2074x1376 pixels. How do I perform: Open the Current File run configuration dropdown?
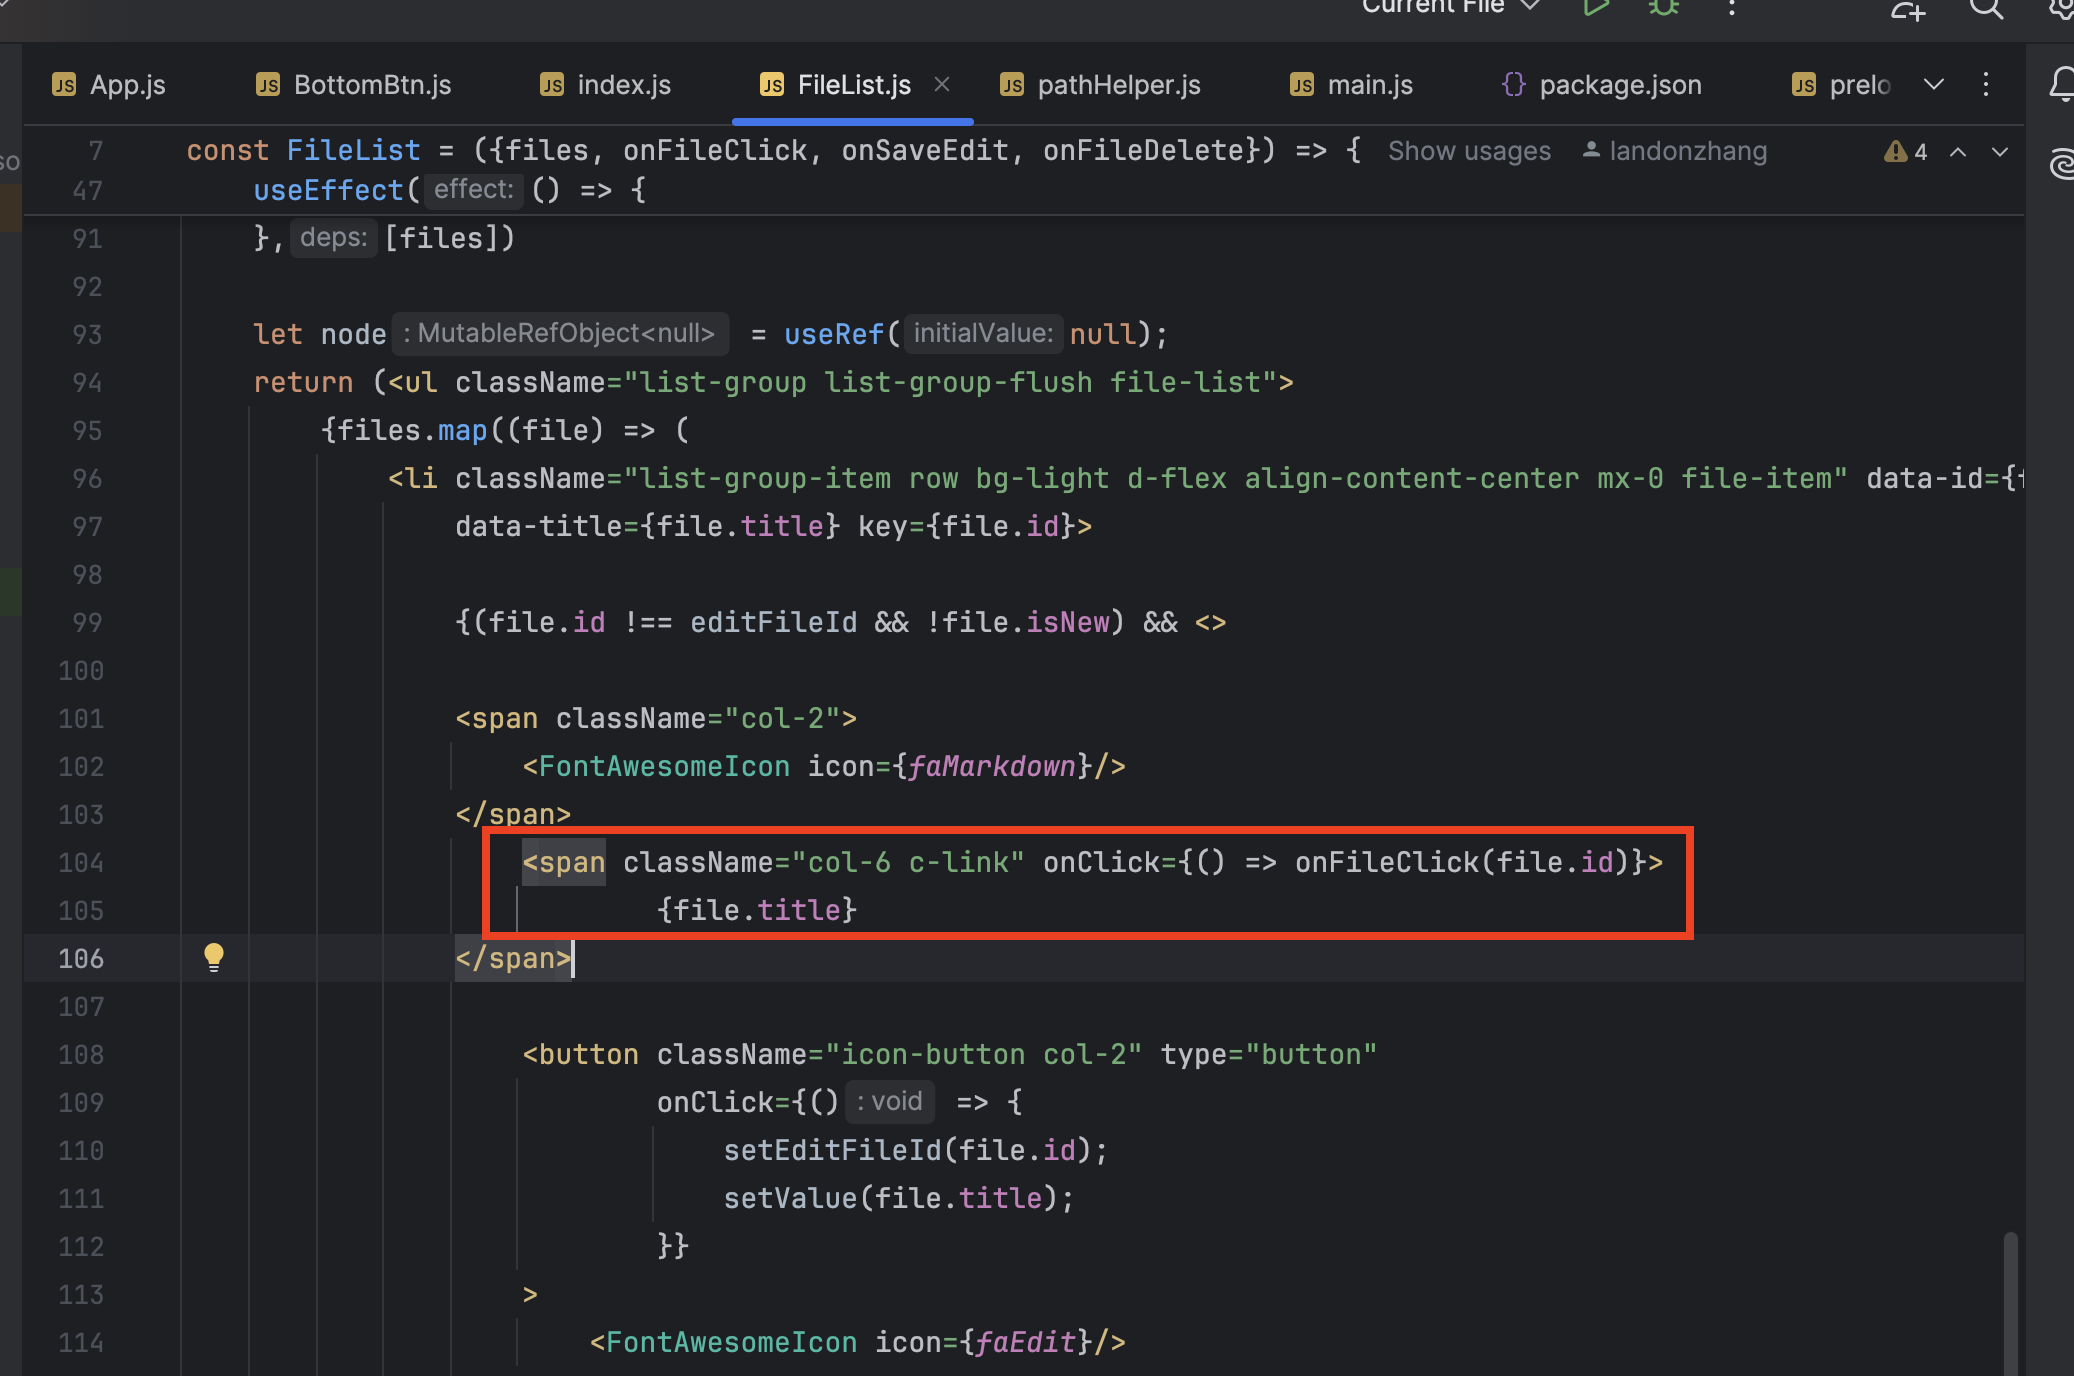[x=1450, y=7]
